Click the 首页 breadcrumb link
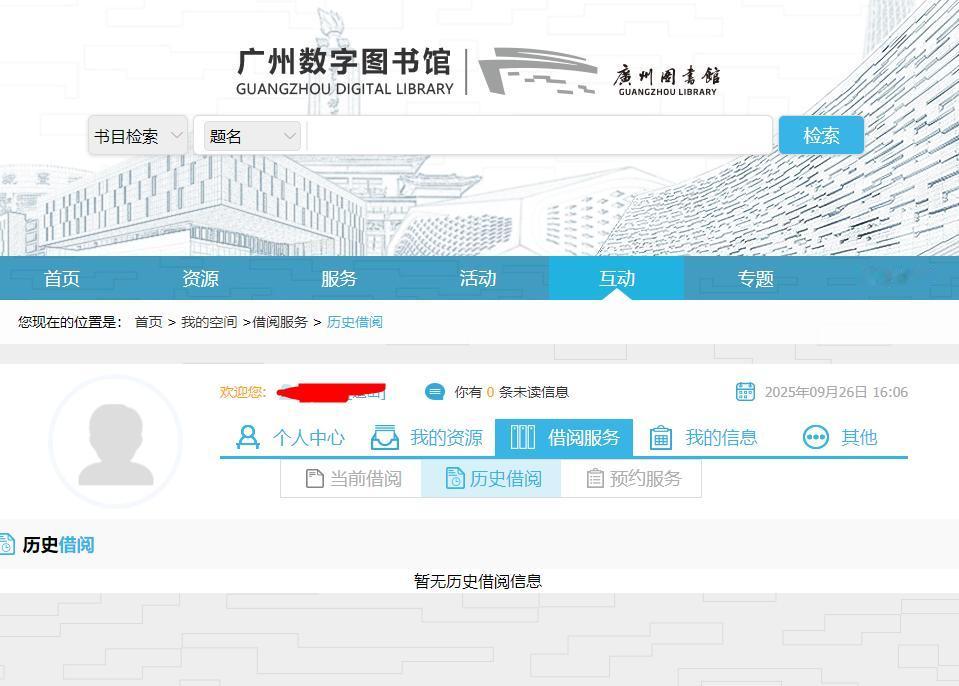The width and height of the screenshot is (959, 686). pyautogui.click(x=149, y=322)
